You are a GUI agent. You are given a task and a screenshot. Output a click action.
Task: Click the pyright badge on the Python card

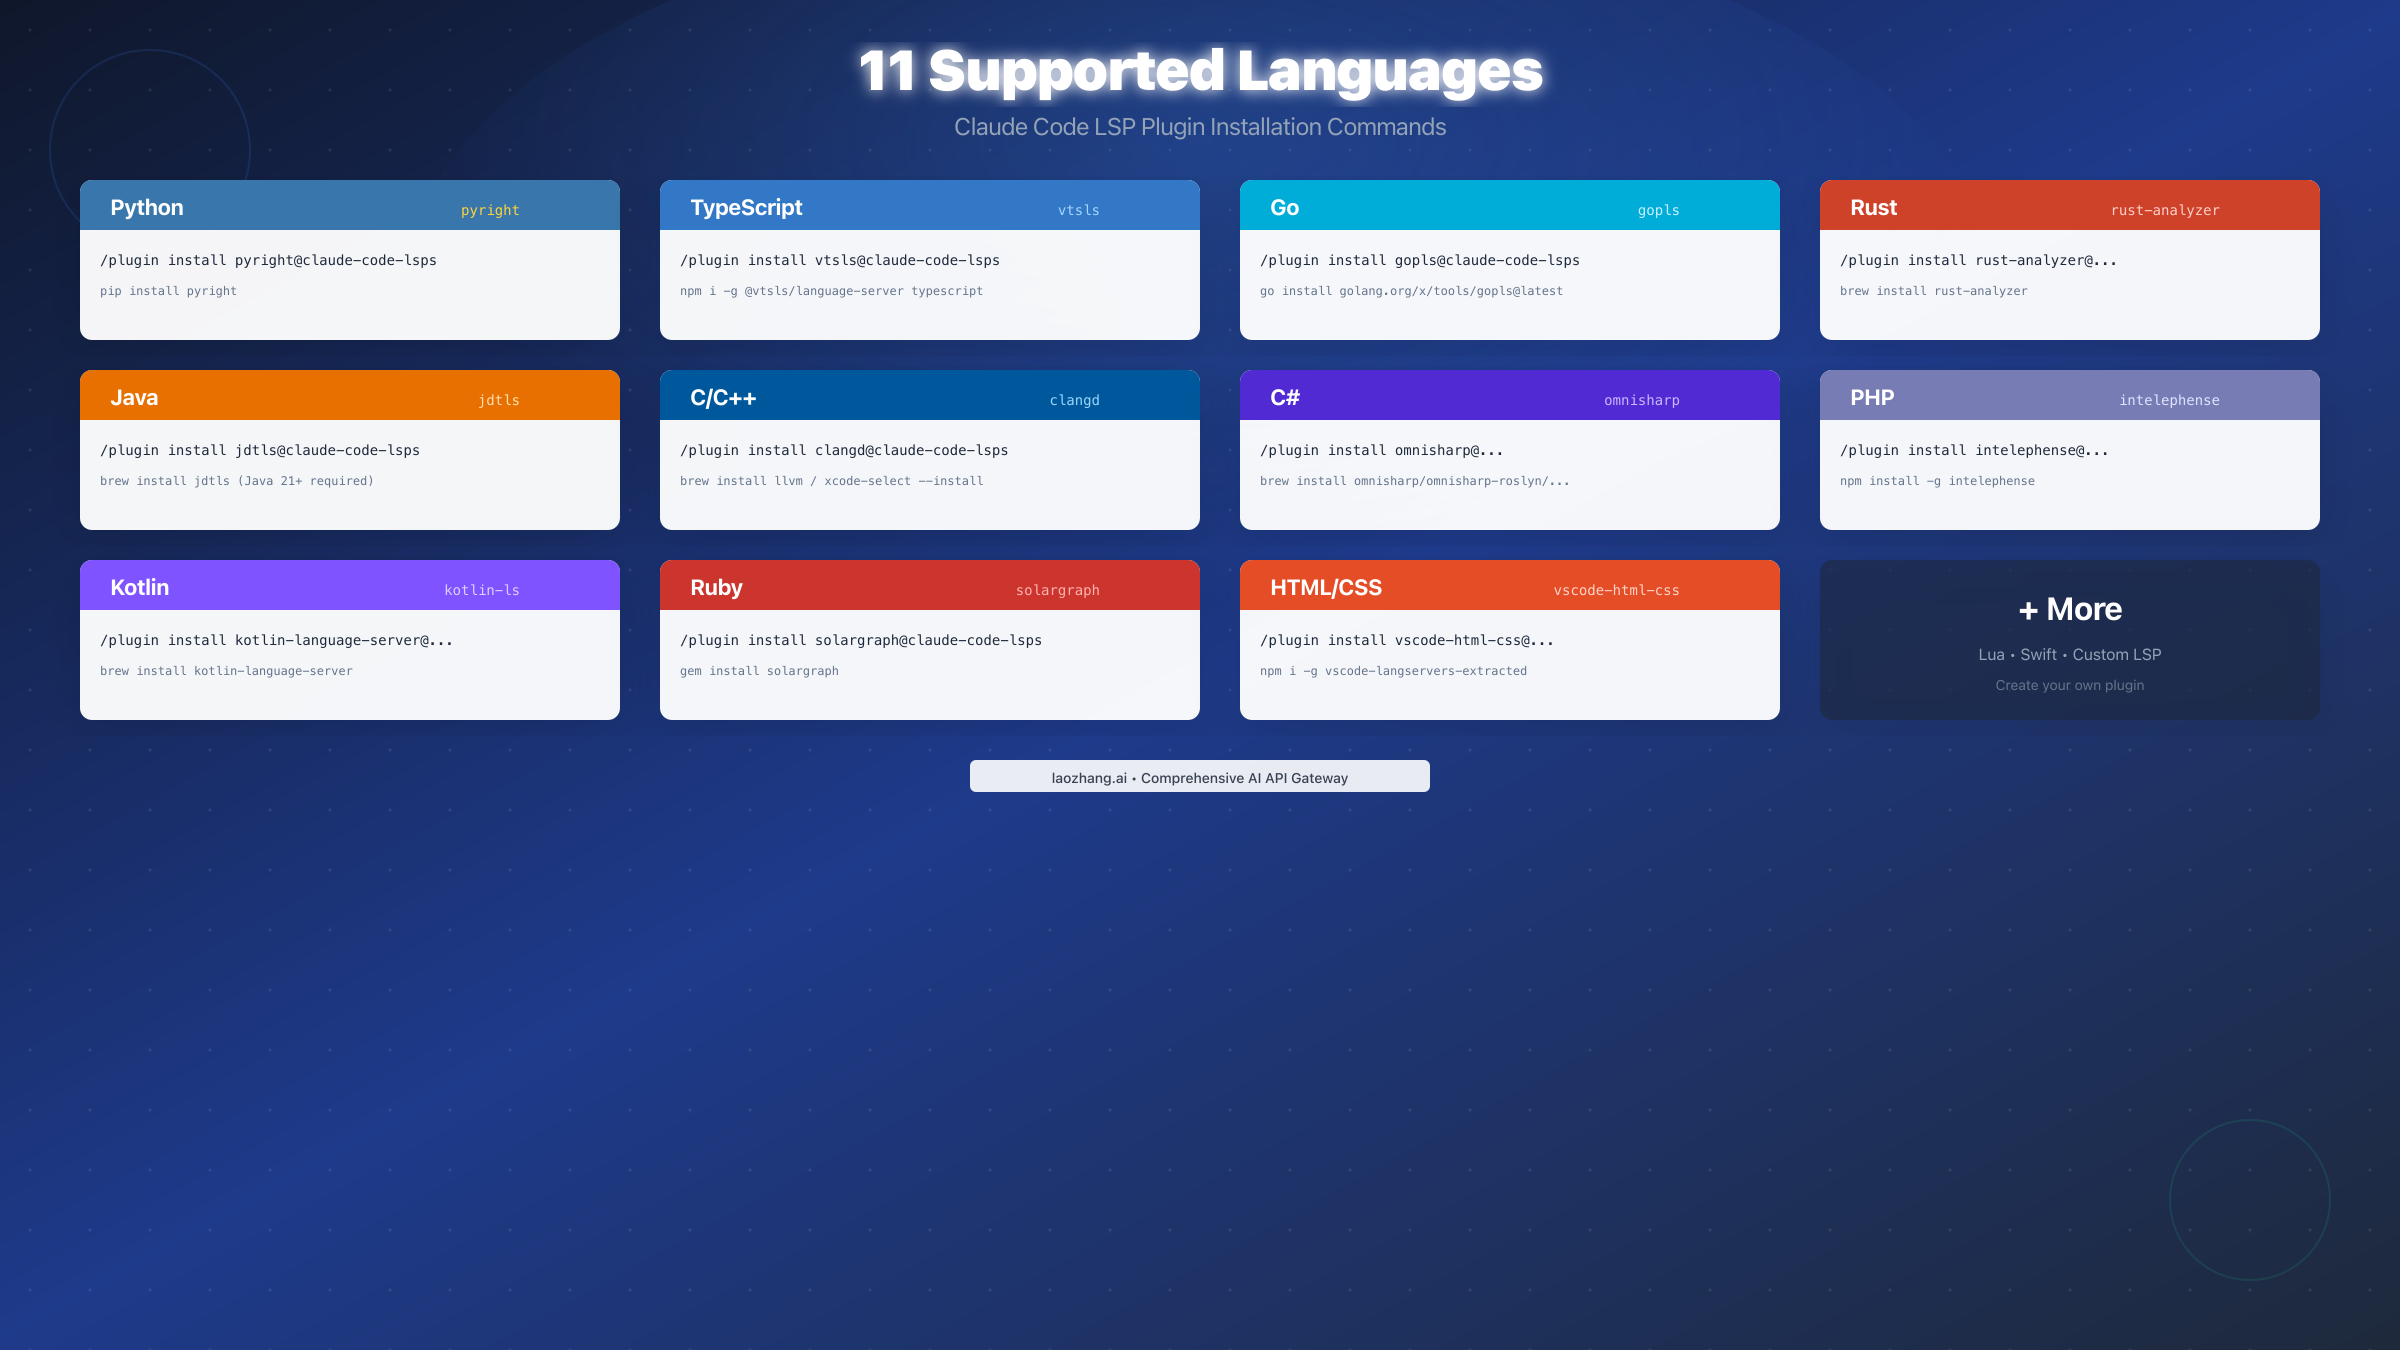pos(490,210)
